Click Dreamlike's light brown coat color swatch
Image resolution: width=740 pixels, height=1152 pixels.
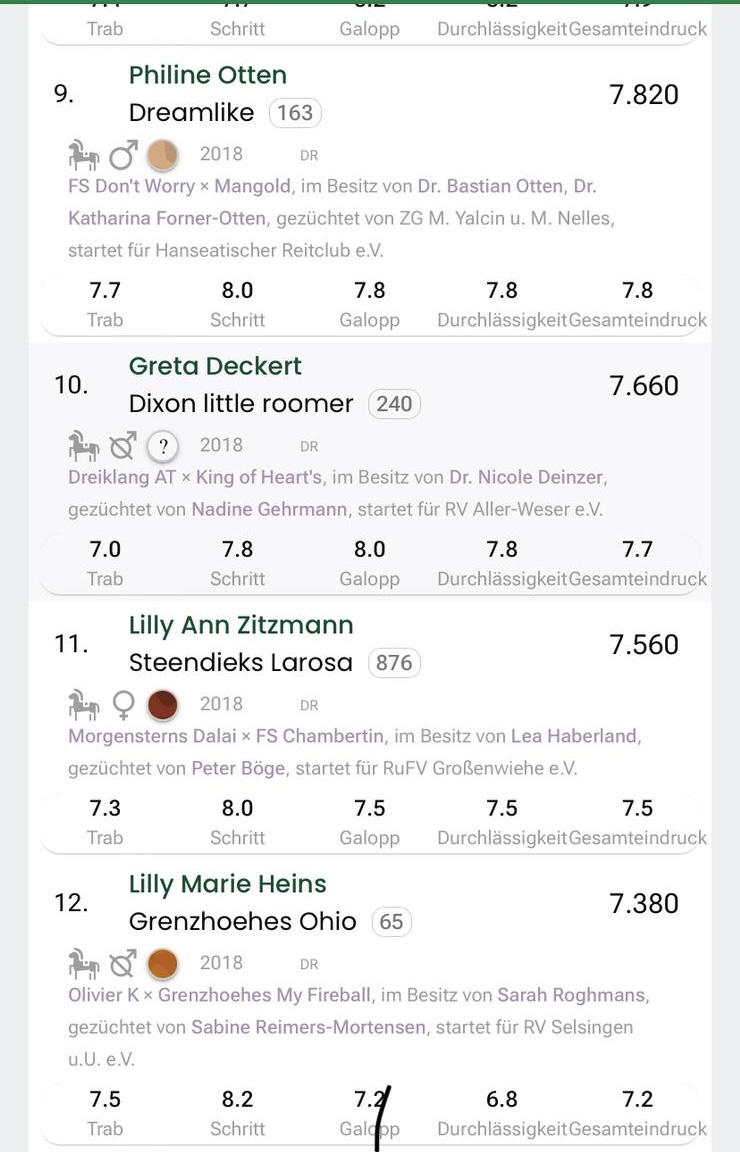pos(163,155)
